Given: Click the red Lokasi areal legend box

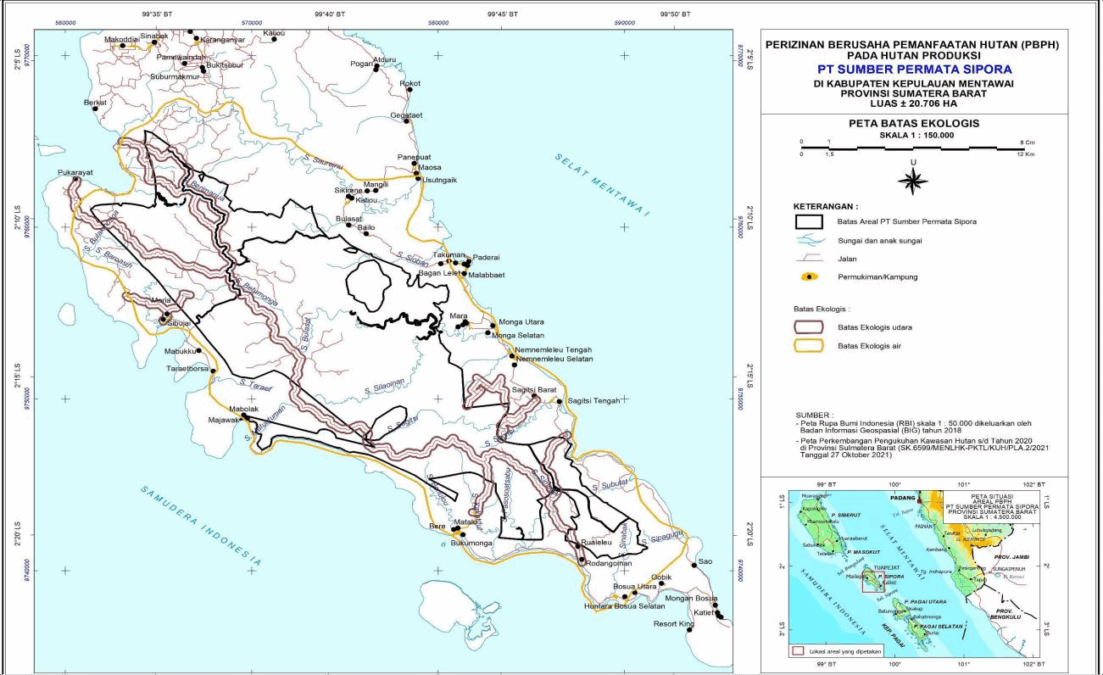Looking at the screenshot, I should point(796,650).
